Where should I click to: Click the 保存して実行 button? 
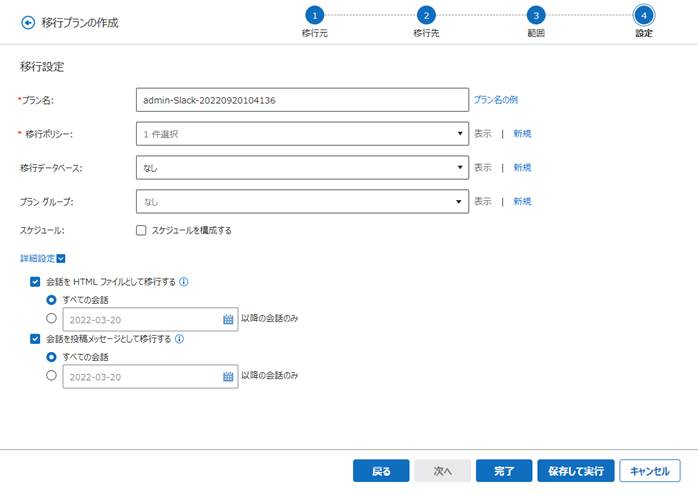pos(576,471)
